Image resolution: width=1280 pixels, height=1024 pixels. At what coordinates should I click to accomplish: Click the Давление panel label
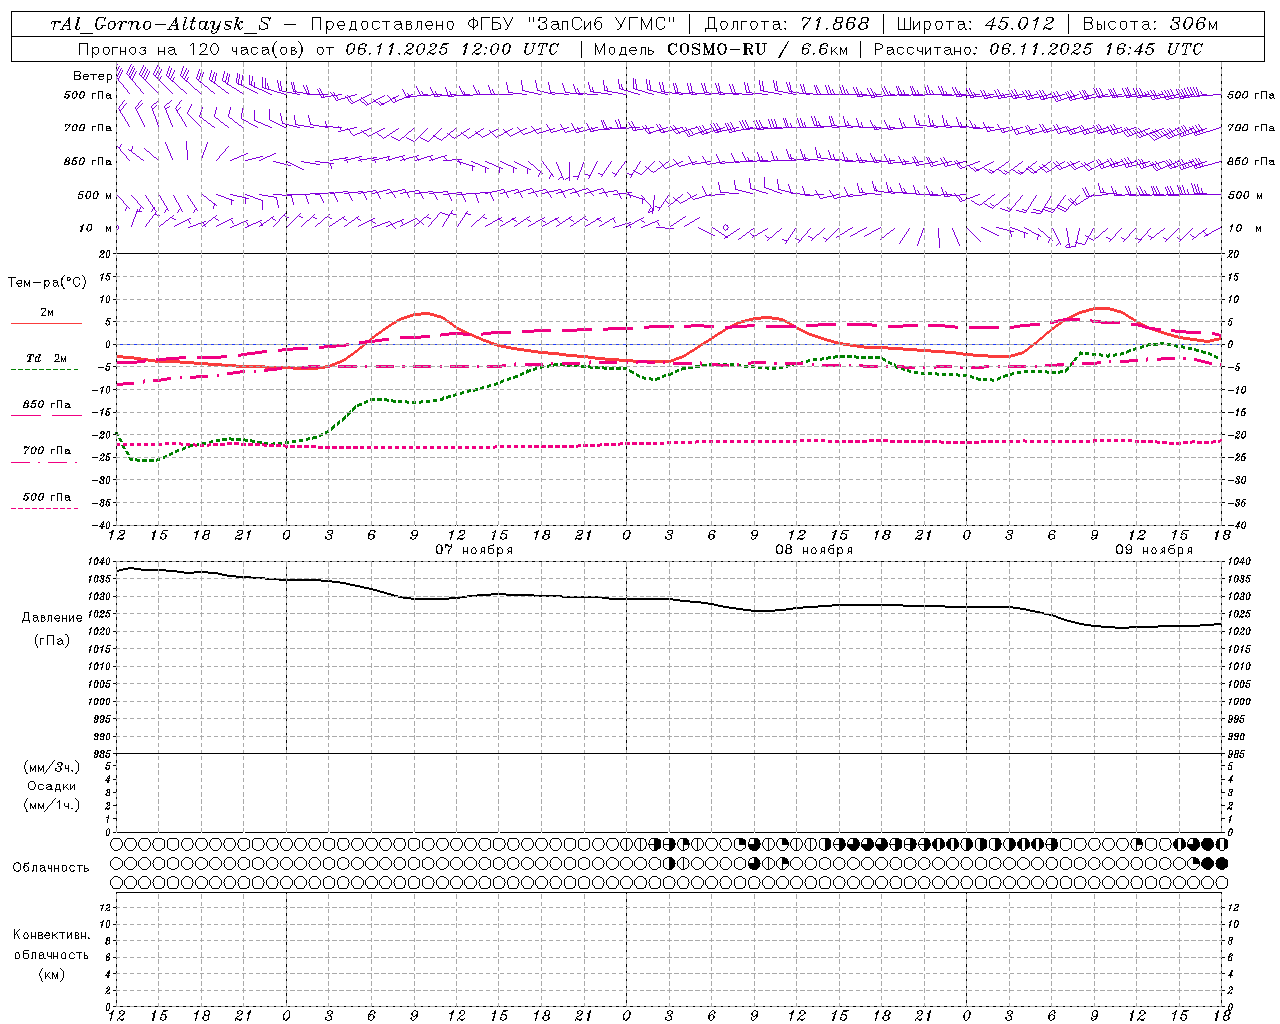pyautogui.click(x=52, y=618)
